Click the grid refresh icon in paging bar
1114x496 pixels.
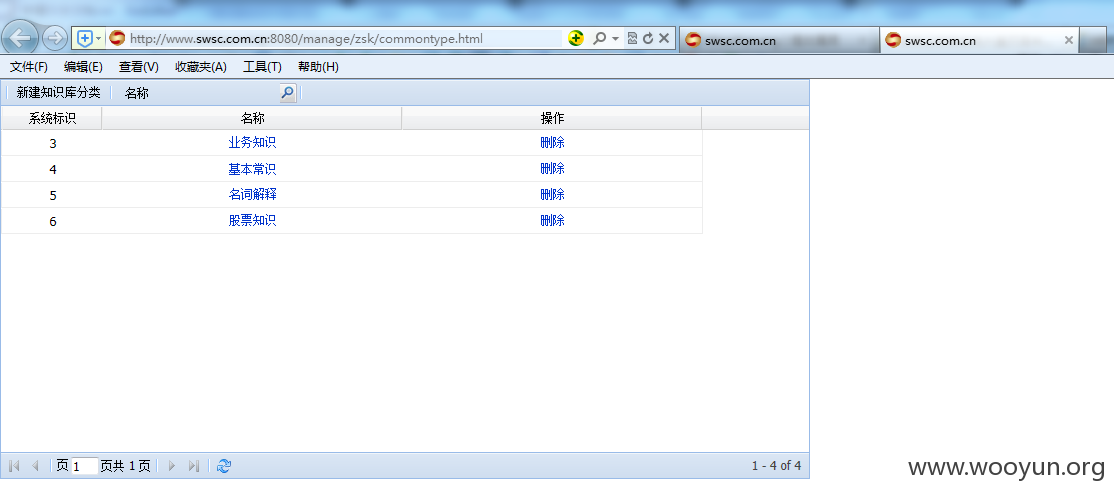pos(224,466)
